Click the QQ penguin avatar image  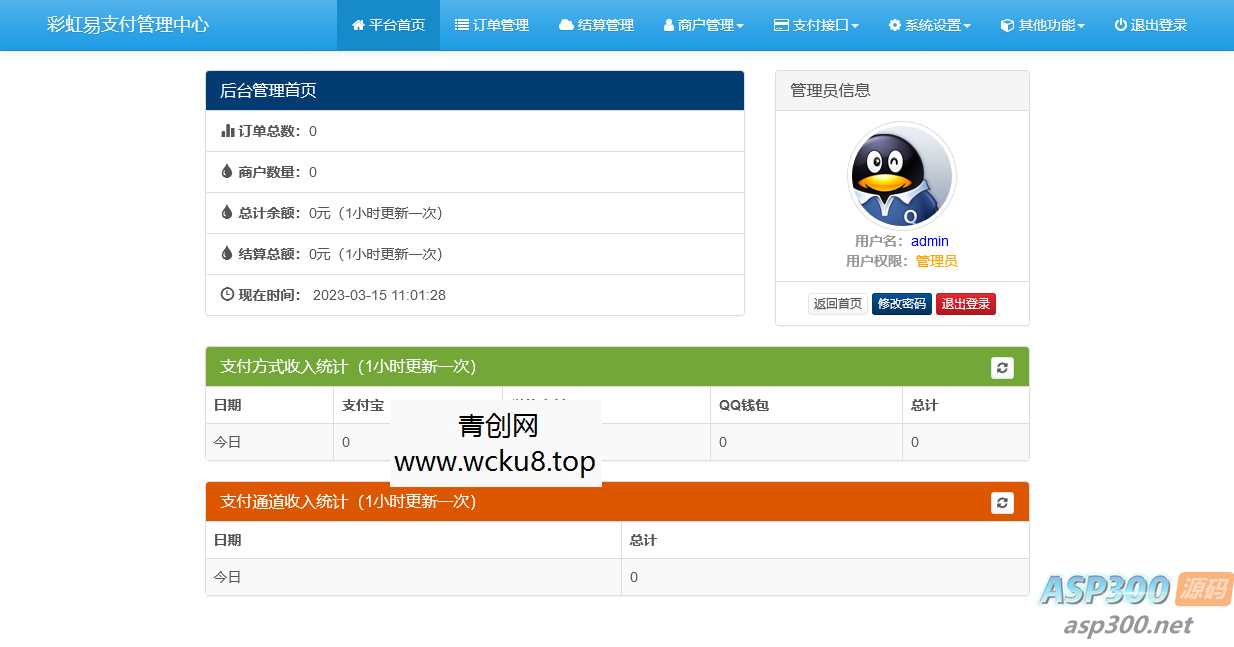(901, 175)
